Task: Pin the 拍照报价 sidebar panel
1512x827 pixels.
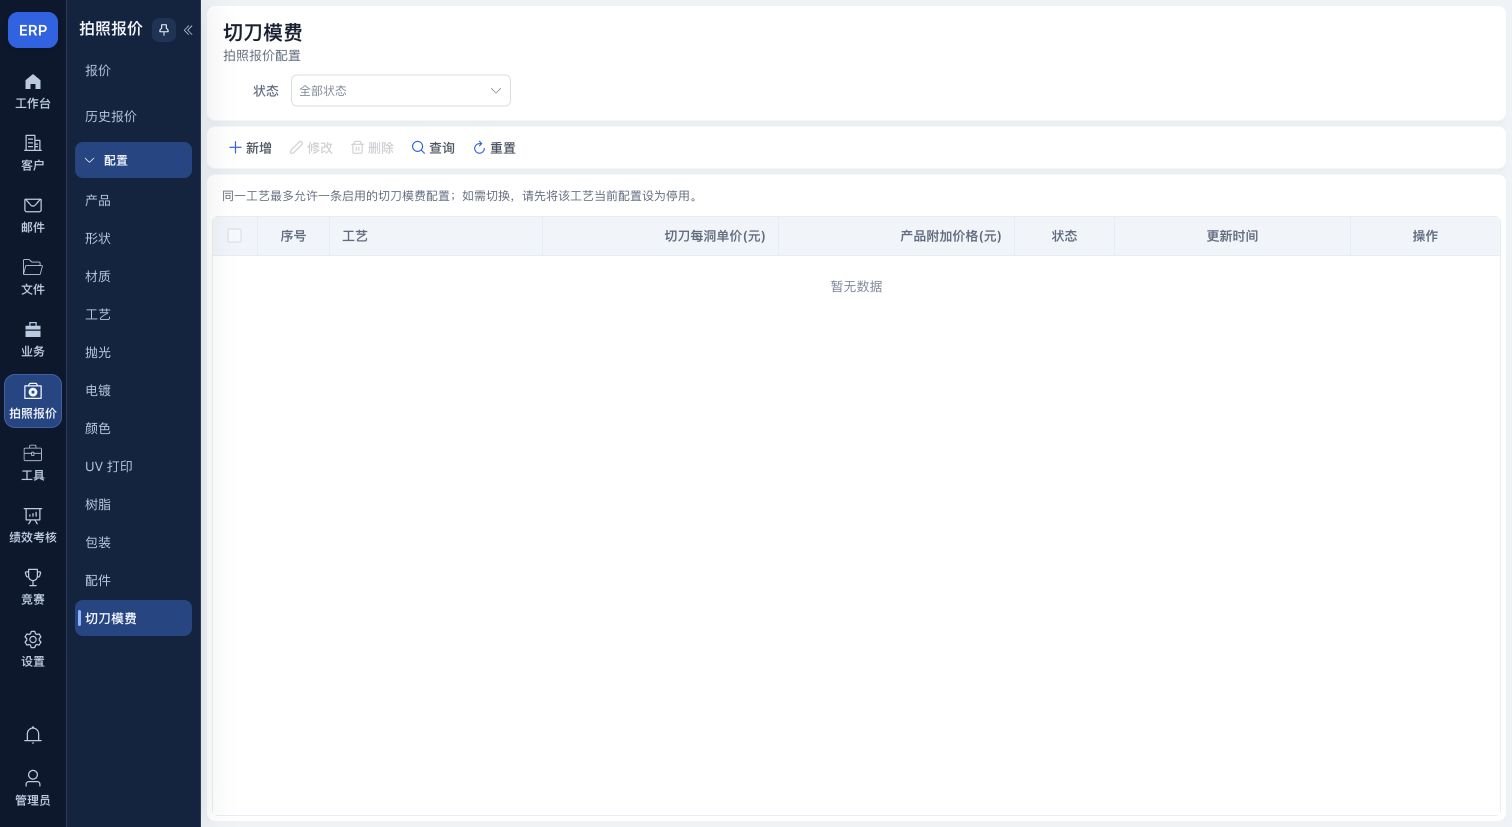Action: pos(164,30)
